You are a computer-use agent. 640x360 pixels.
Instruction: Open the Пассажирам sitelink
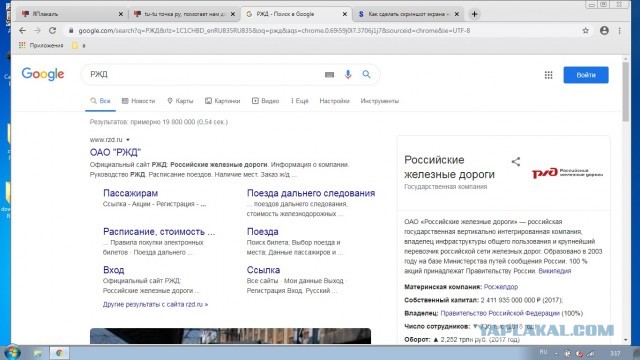click(130, 193)
